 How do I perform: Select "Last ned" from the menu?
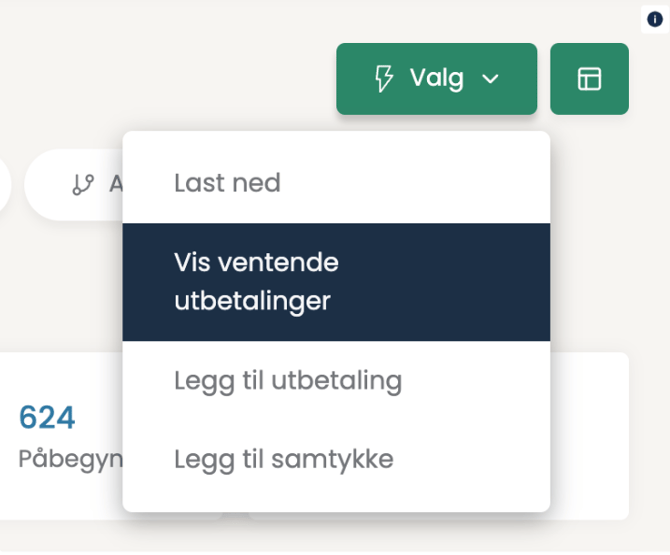[x=227, y=183]
